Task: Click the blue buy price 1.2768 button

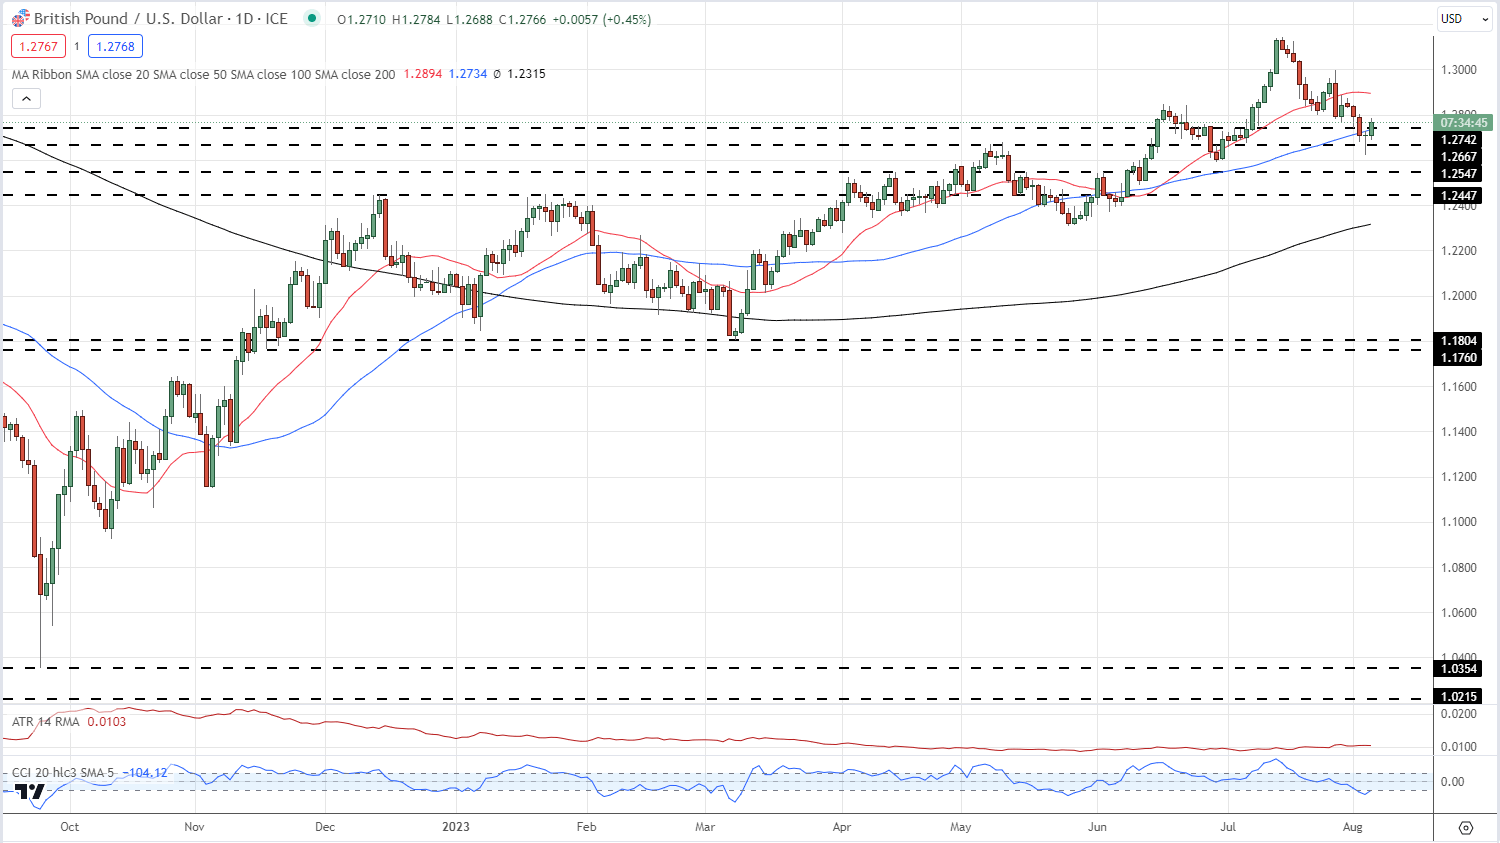Action: pyautogui.click(x=116, y=46)
